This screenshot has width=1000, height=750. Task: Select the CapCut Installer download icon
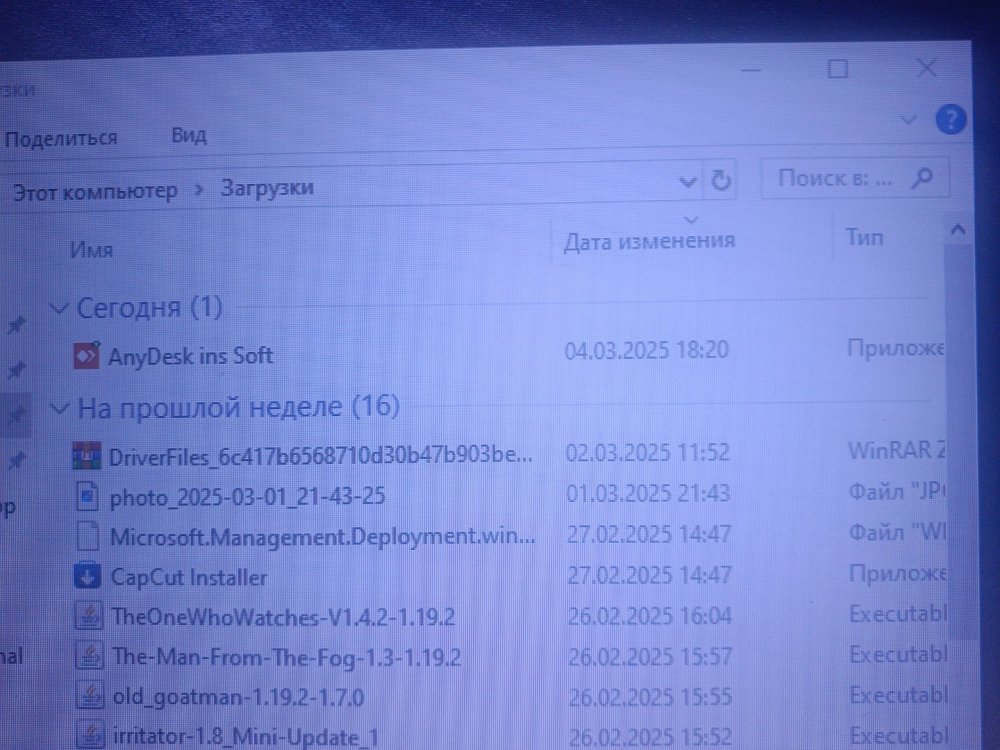coord(87,577)
